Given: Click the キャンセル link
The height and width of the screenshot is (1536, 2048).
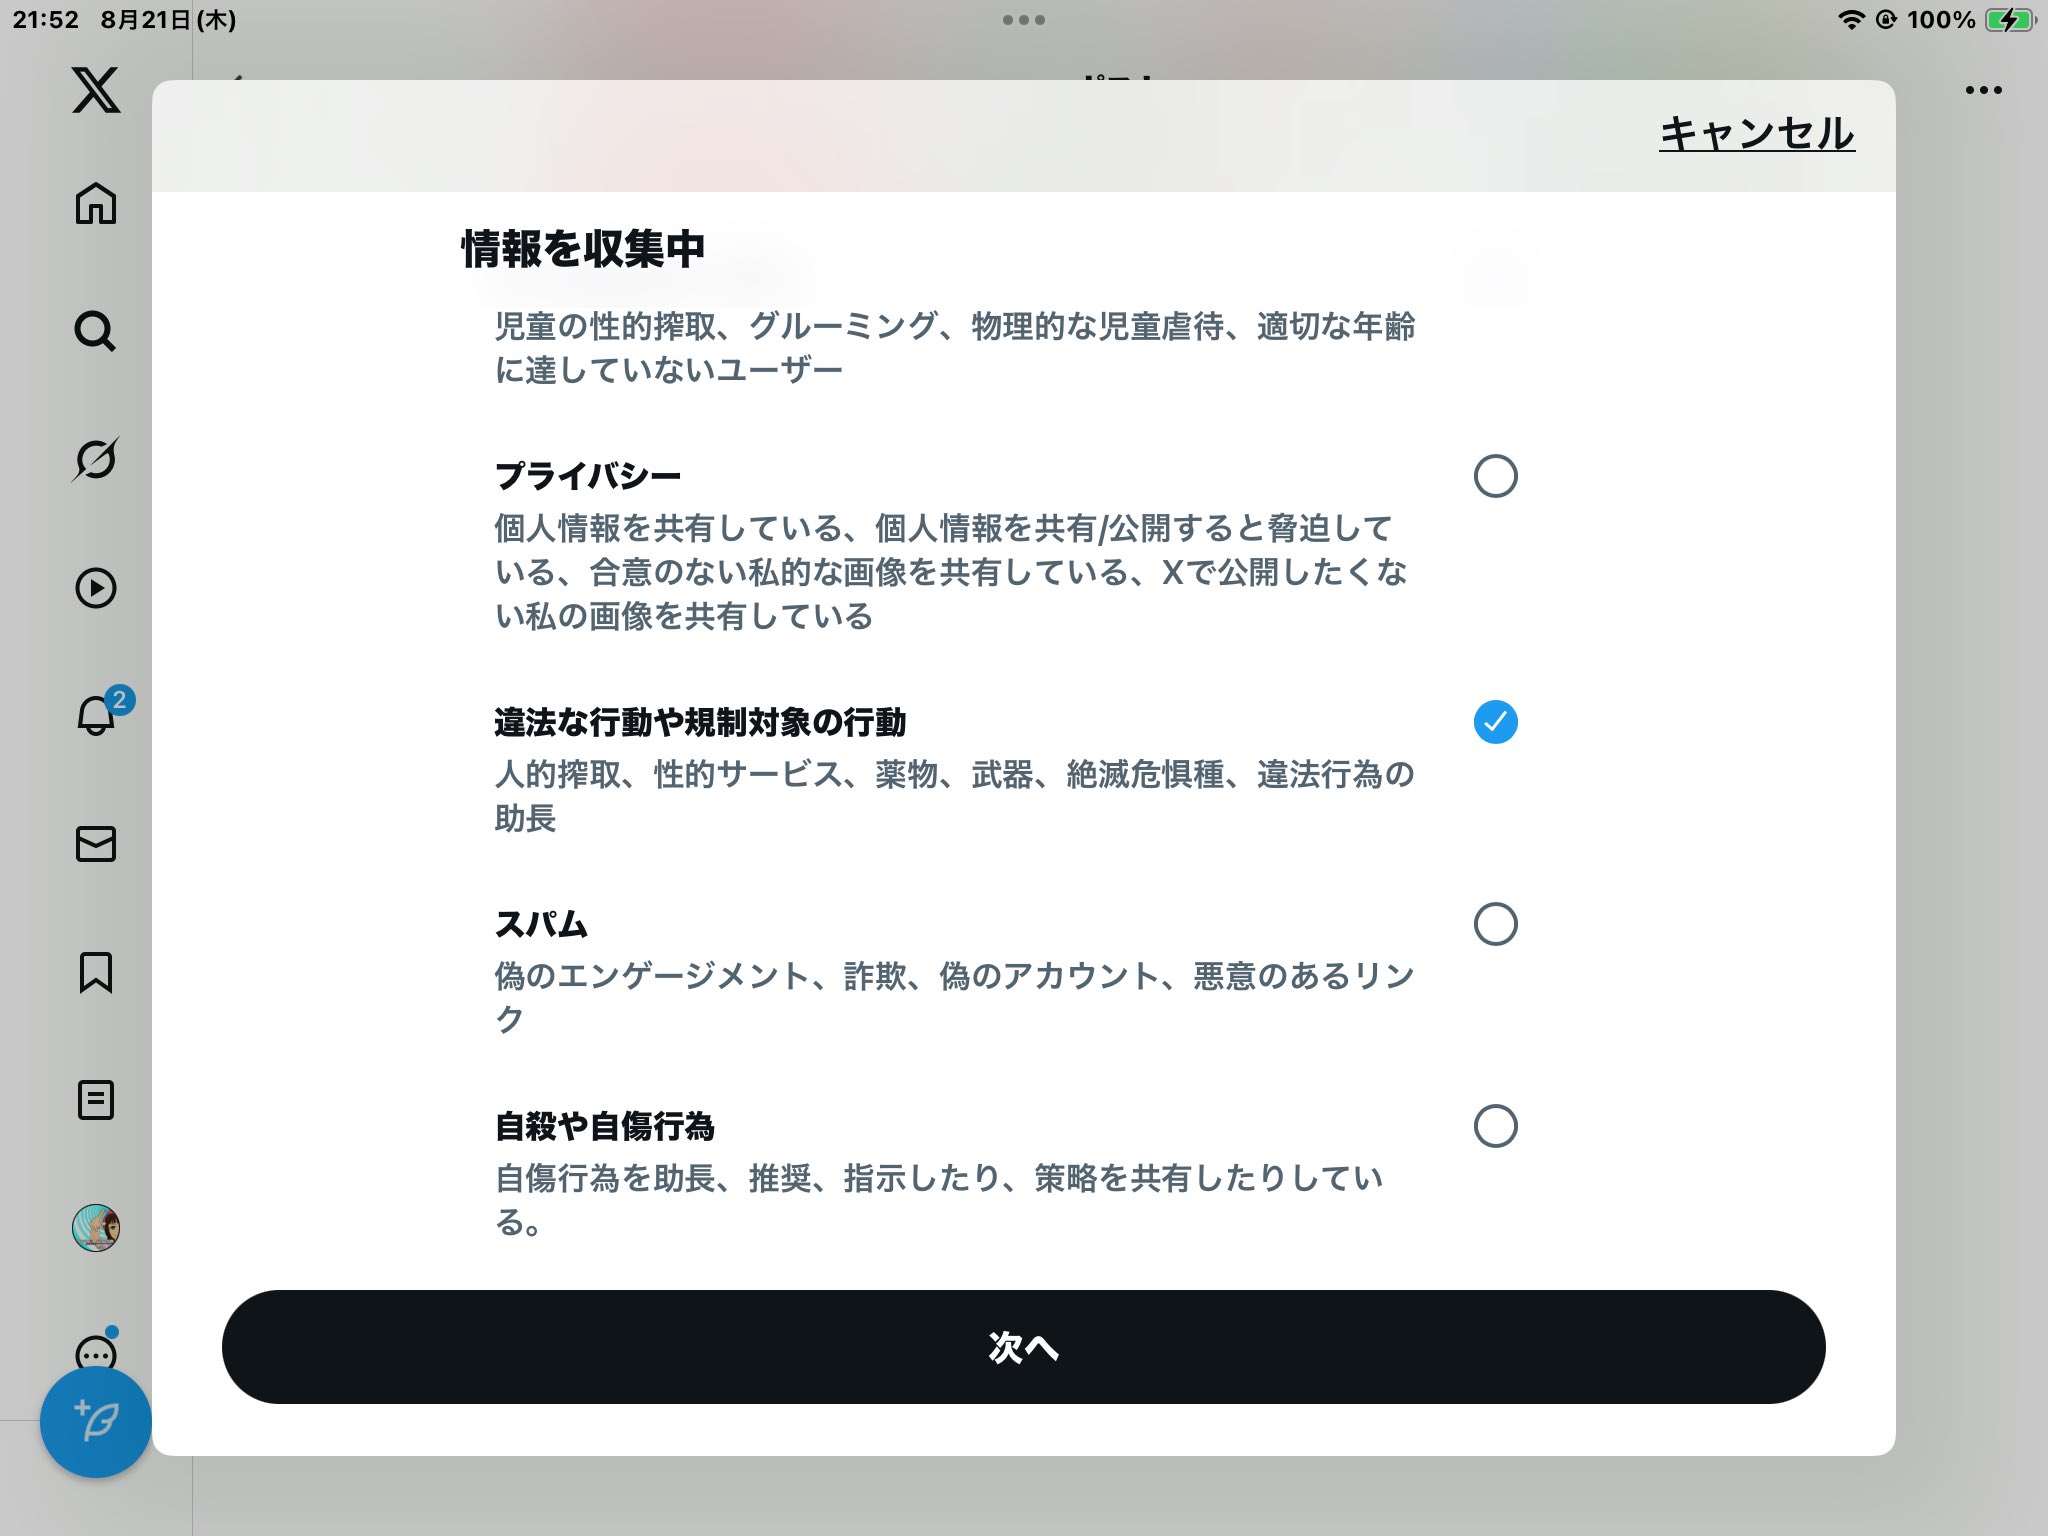Looking at the screenshot, I should (x=1757, y=134).
